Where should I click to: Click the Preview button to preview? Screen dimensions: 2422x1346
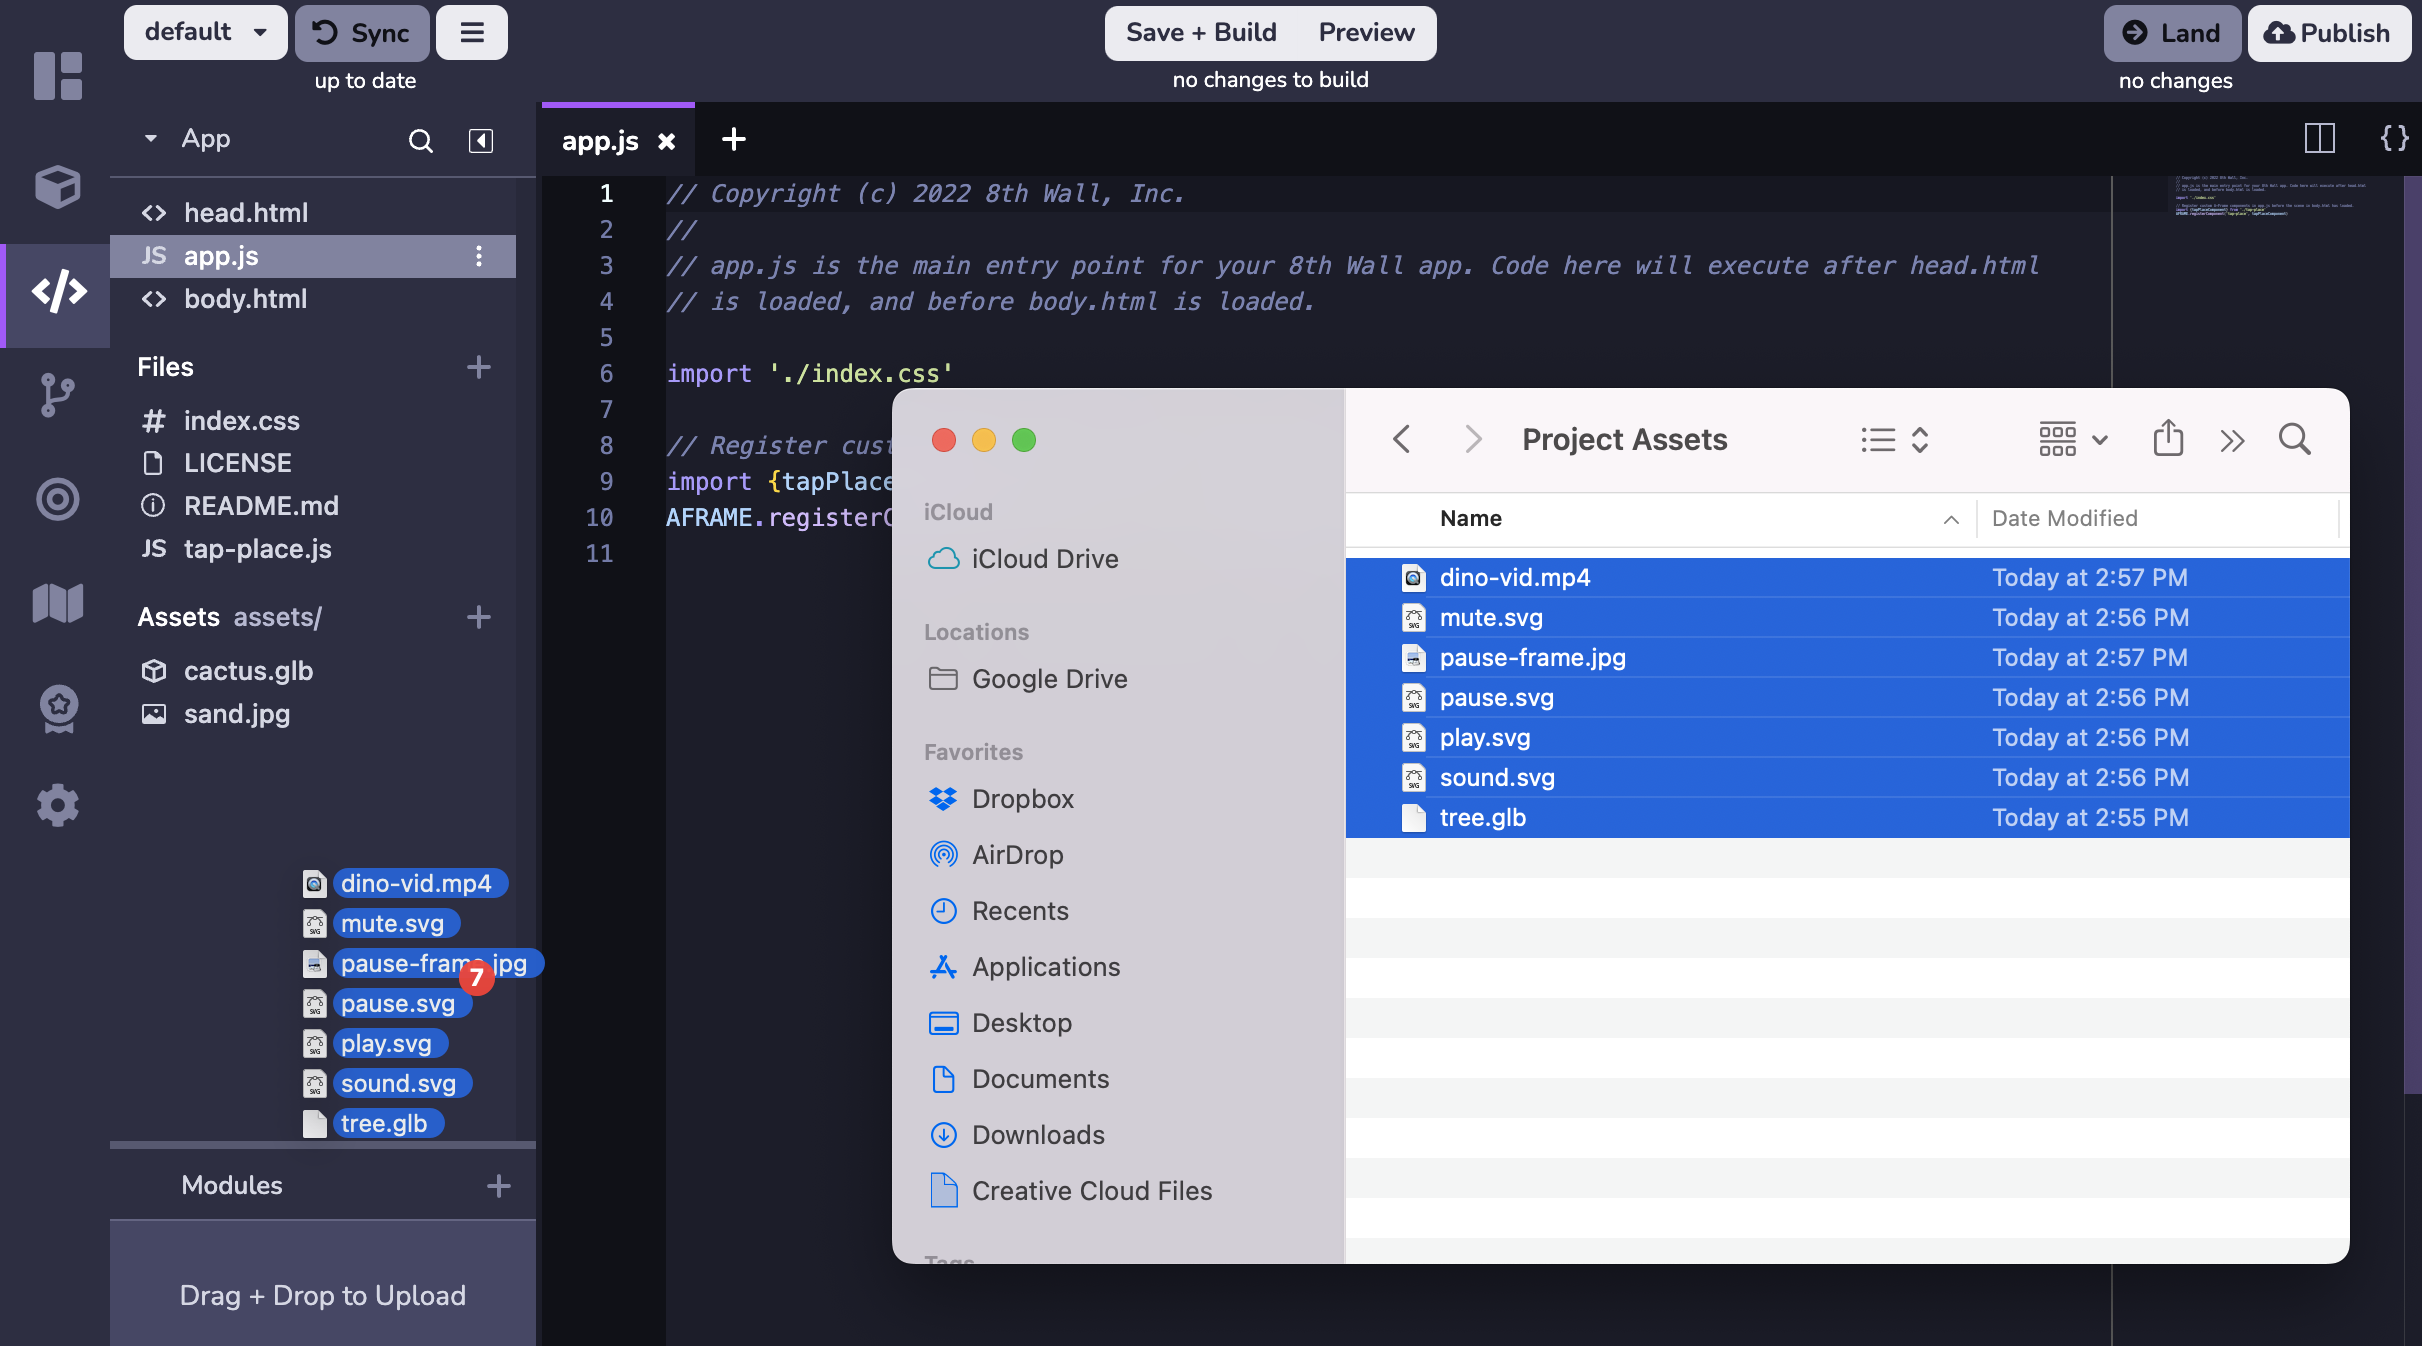click(x=1367, y=31)
